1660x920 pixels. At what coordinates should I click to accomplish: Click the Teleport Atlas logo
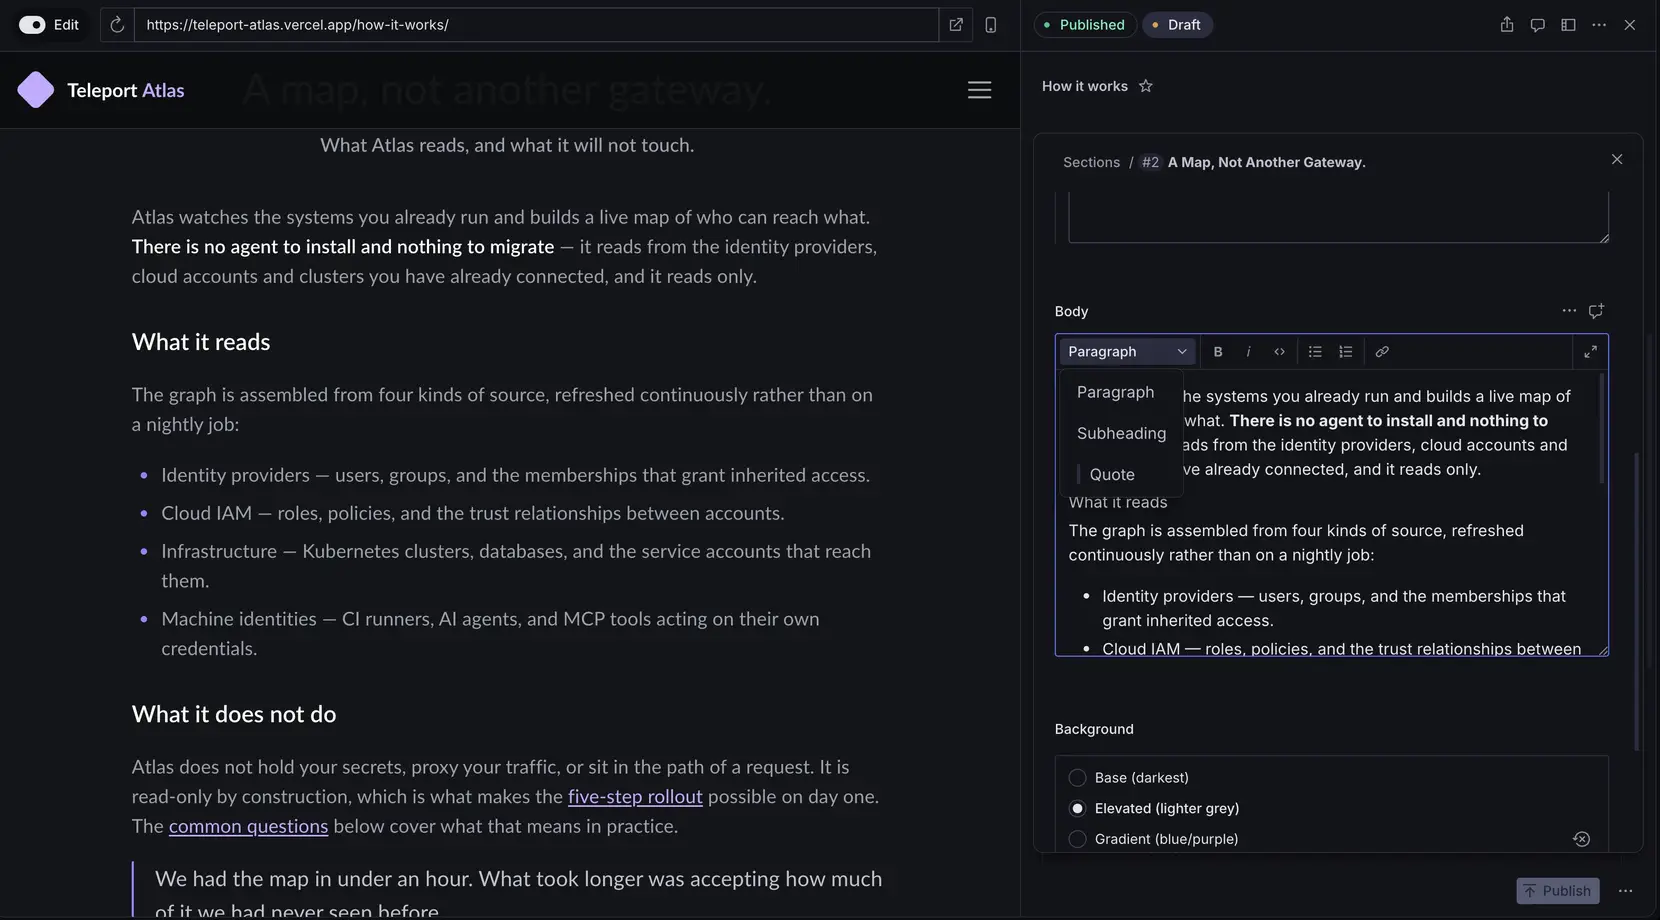[x=36, y=90]
